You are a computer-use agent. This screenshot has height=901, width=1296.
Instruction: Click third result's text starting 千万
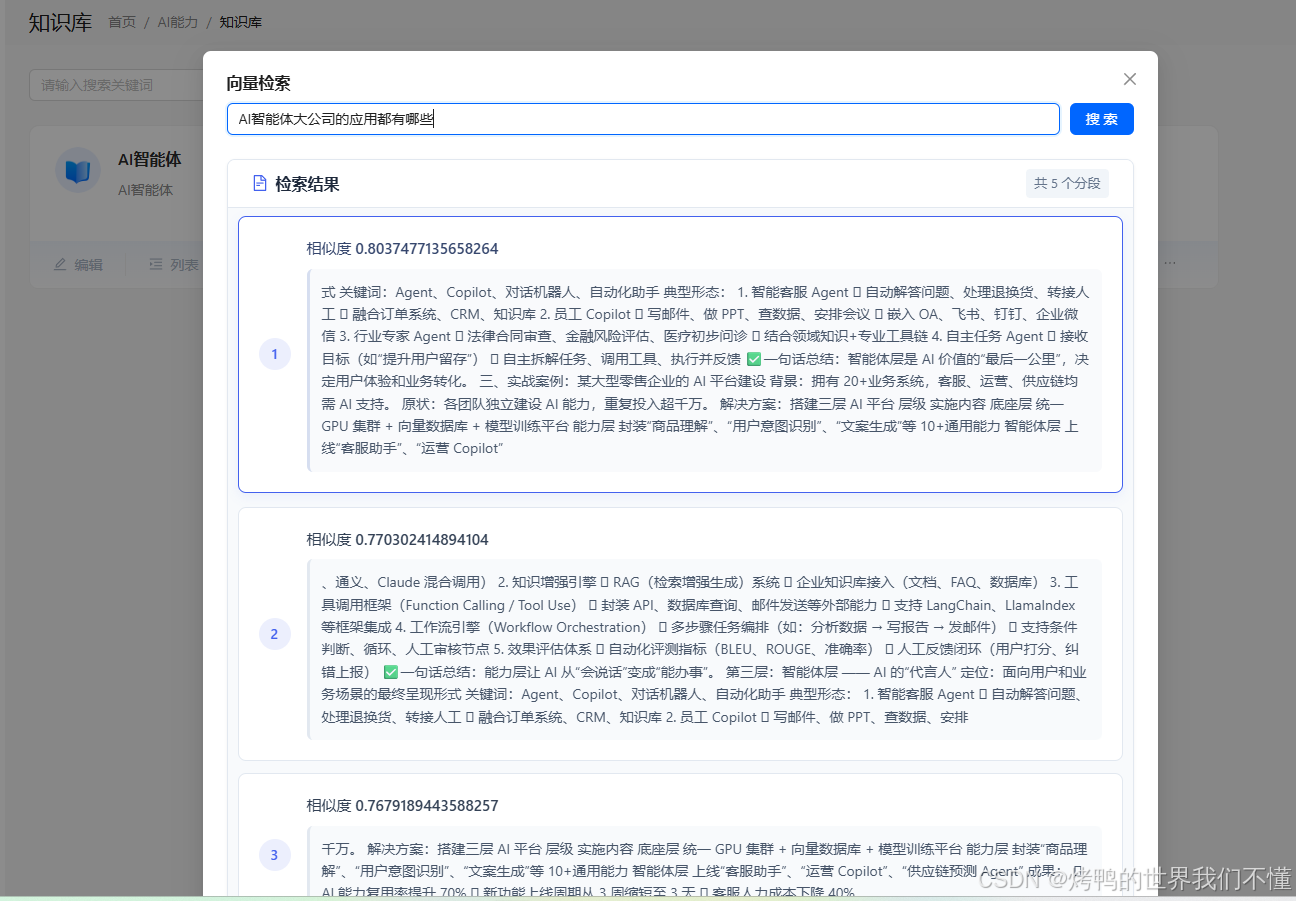tap(705, 860)
